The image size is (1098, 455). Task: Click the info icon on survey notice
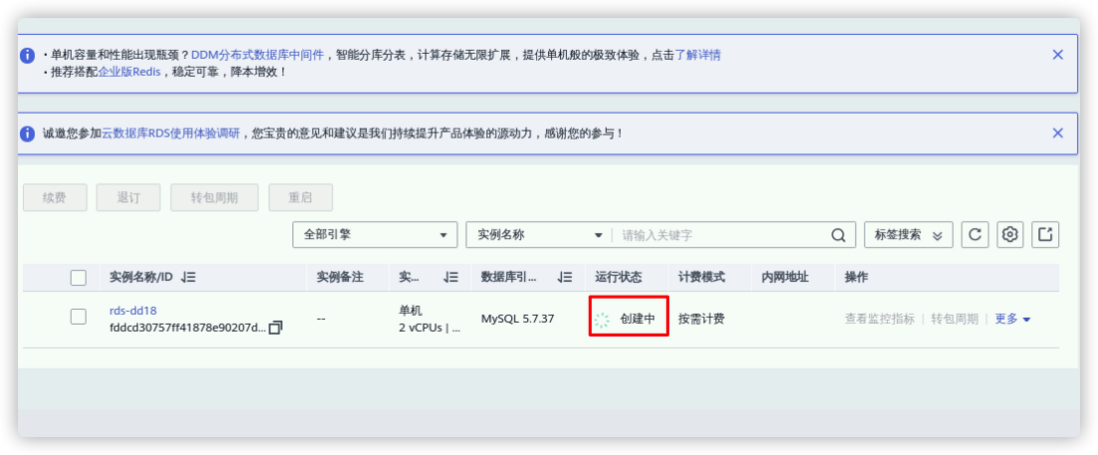[x=27, y=133]
